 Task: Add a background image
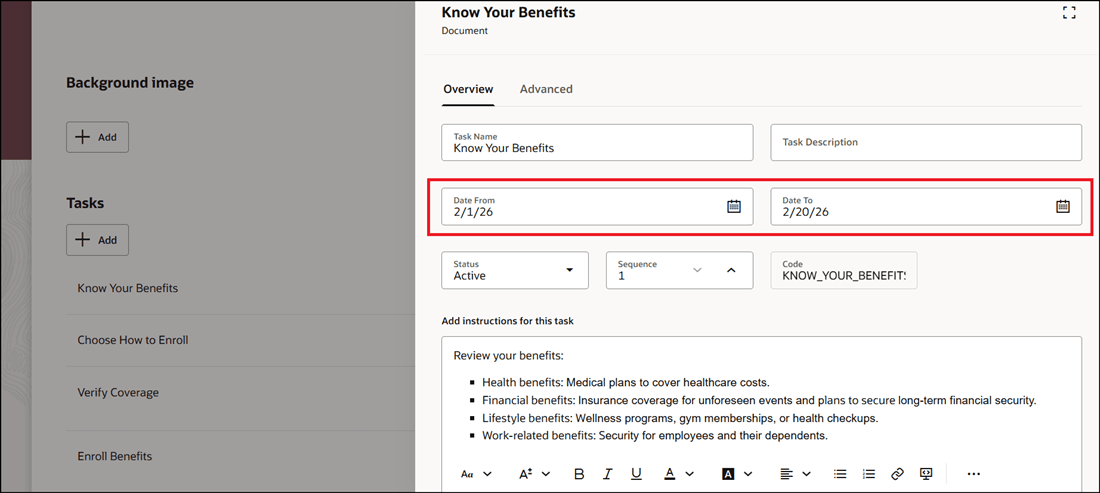tap(97, 137)
